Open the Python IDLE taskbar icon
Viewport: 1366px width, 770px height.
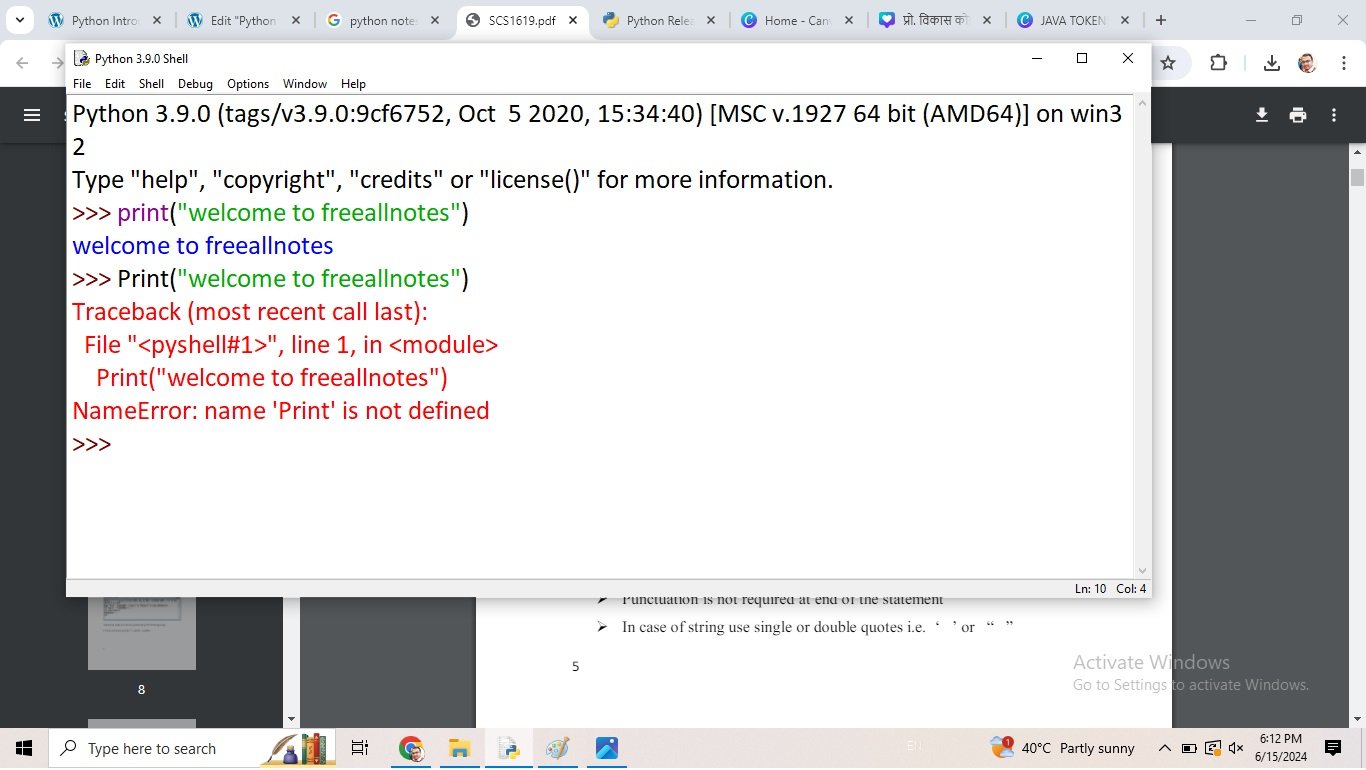pyautogui.click(x=509, y=748)
